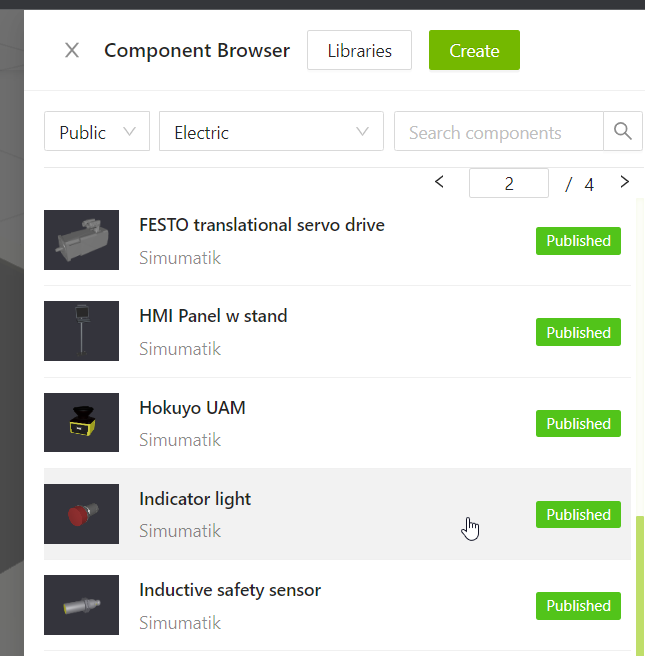The width and height of the screenshot is (645, 656).
Task: Select the Indicator light thumbnail
Action: pyautogui.click(x=82, y=514)
